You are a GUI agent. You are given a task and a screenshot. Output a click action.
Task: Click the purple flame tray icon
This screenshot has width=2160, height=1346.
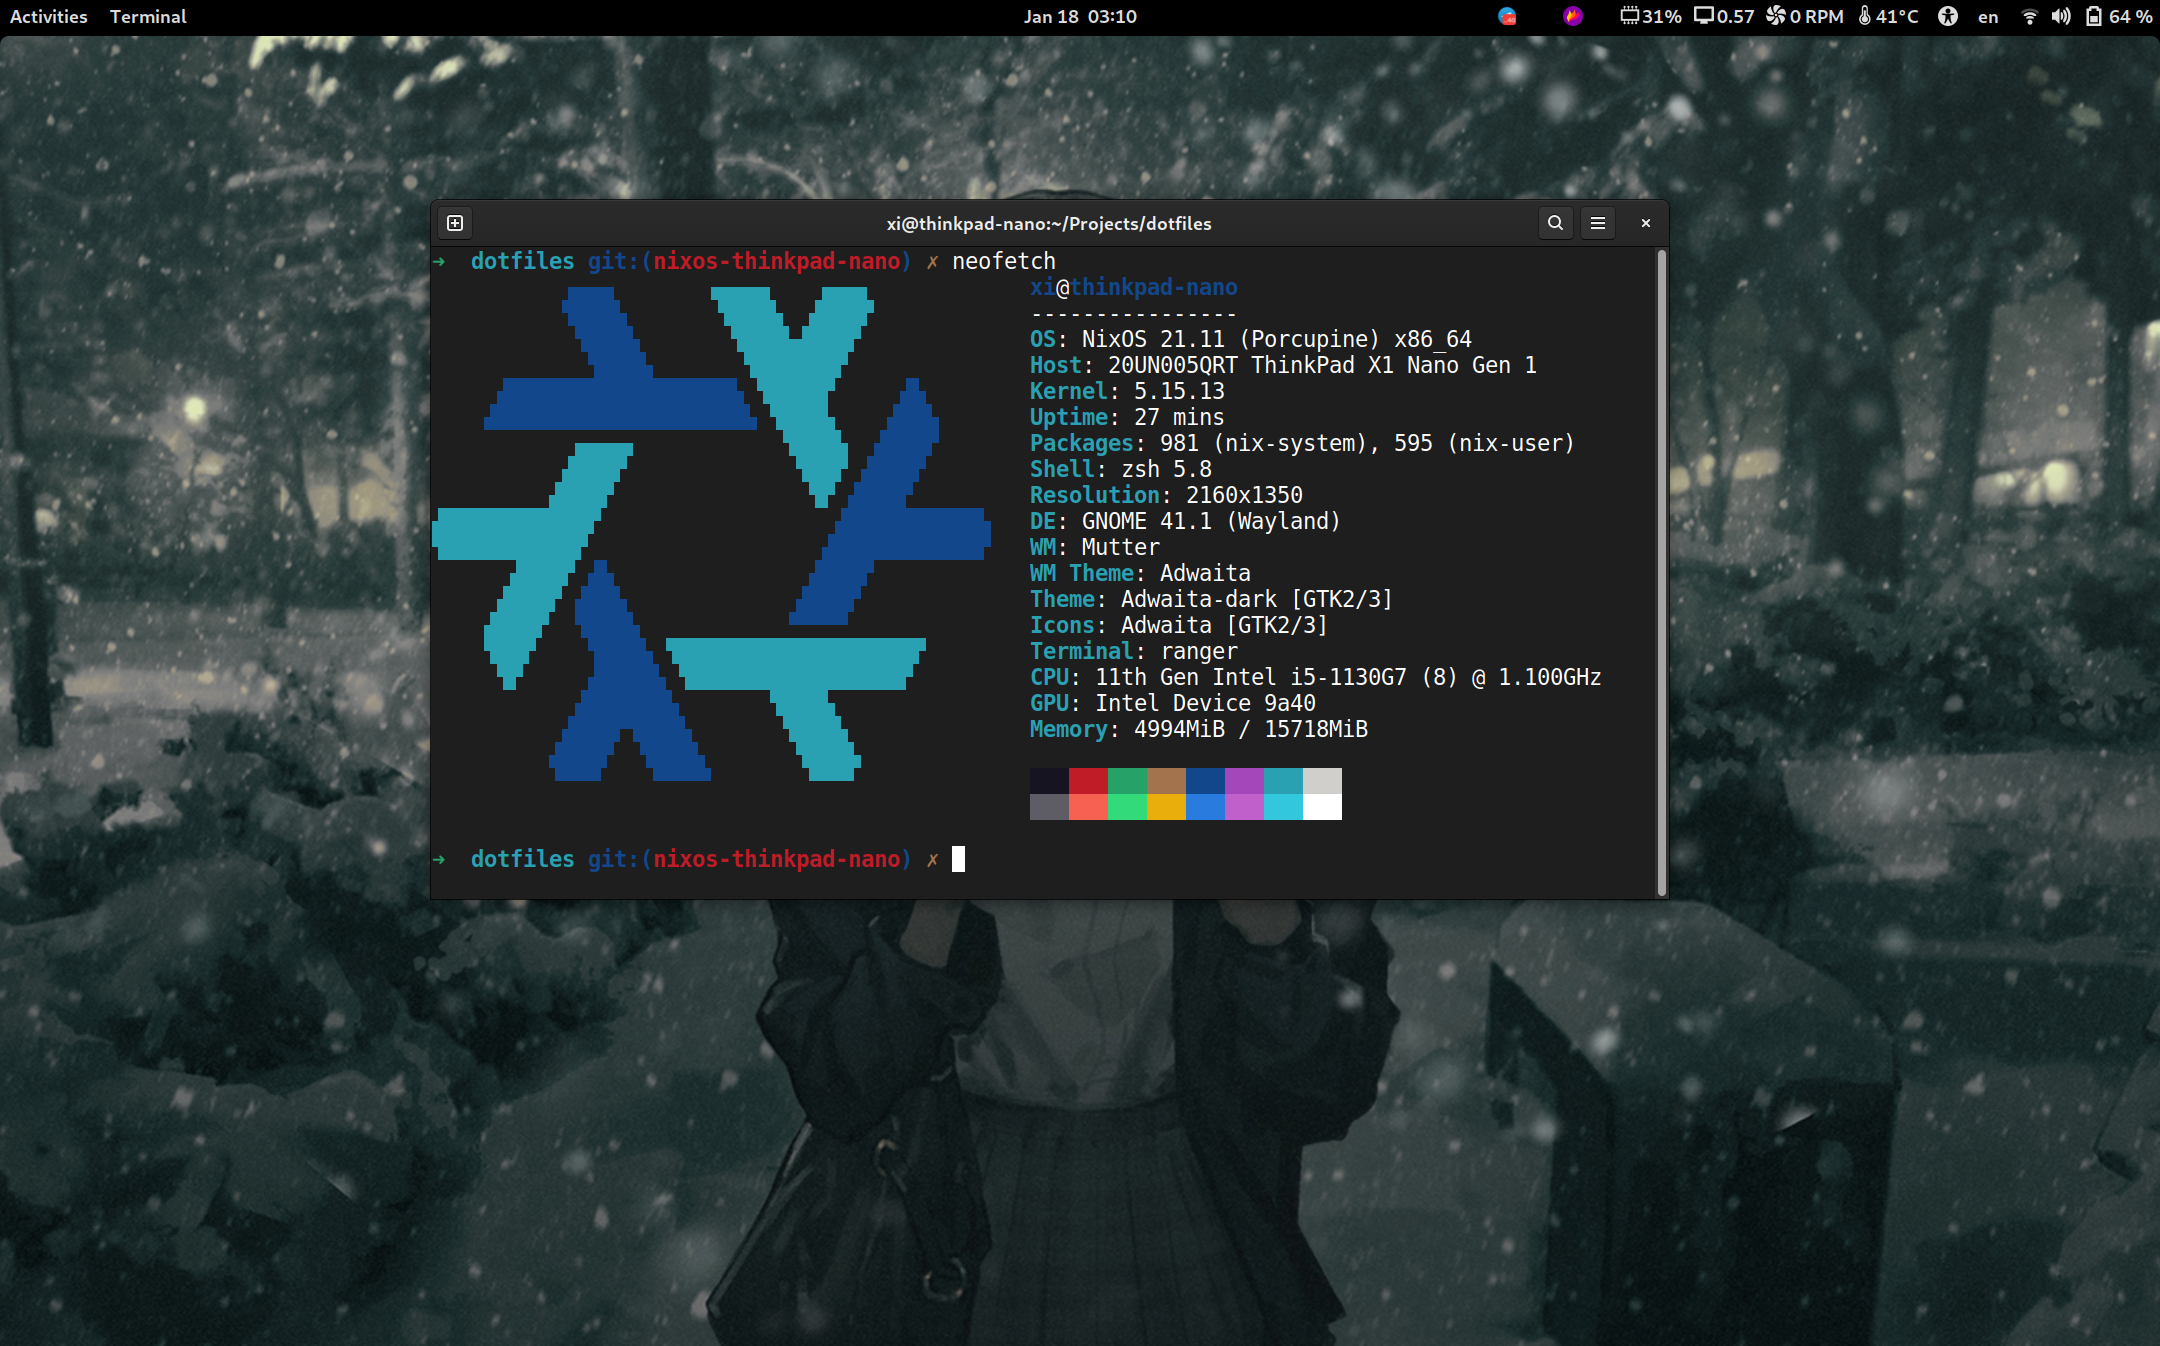pos(1573,16)
